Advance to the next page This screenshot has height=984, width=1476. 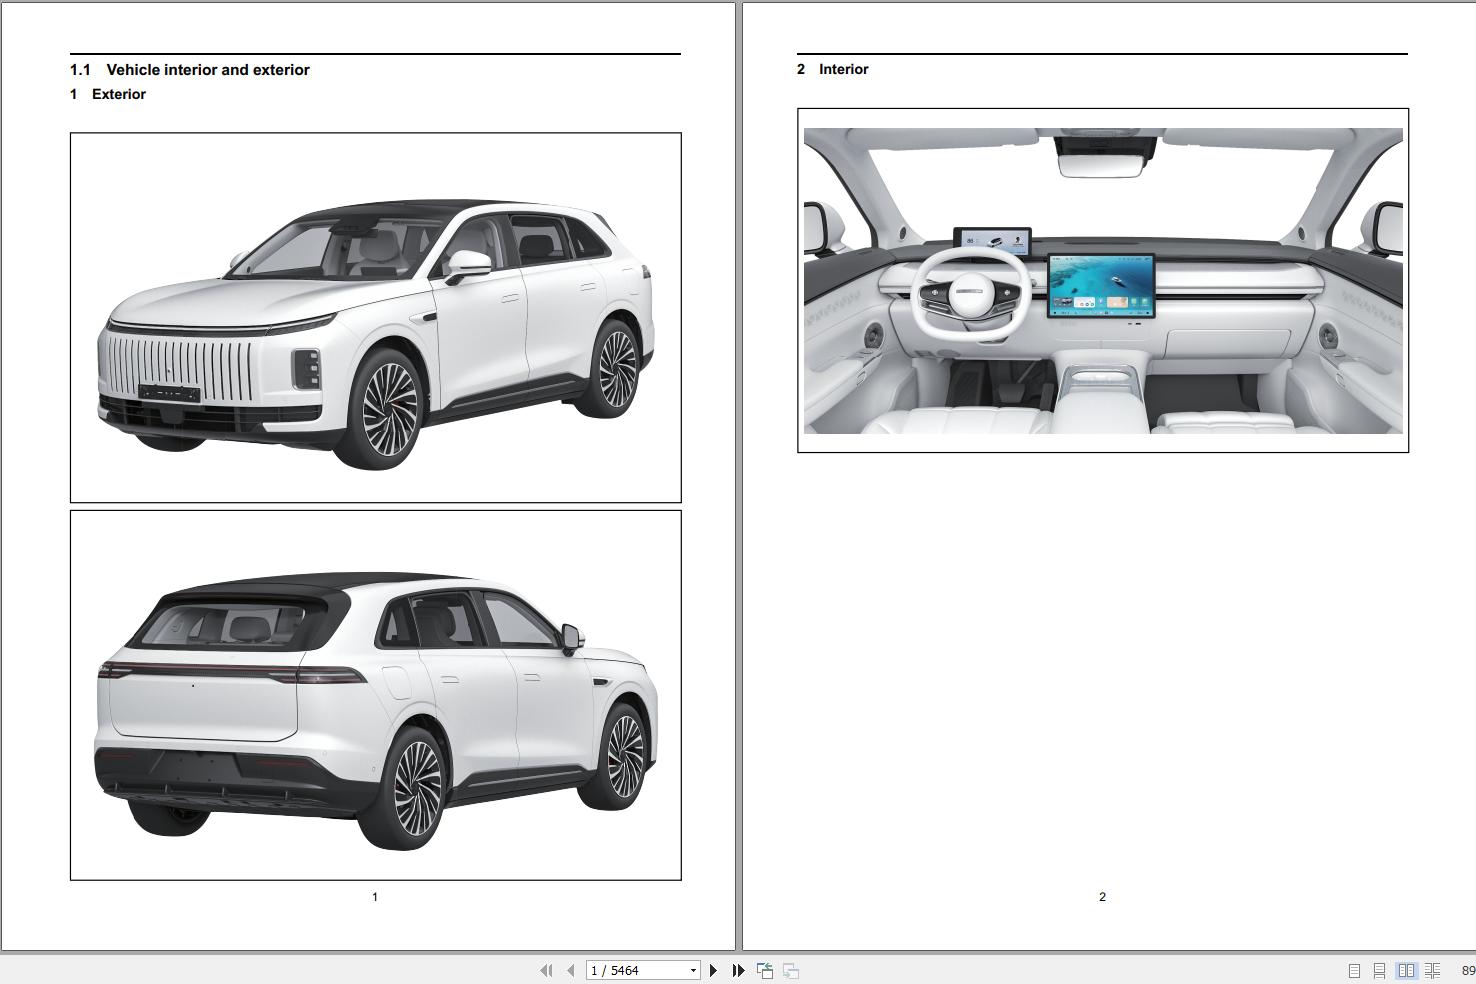pyautogui.click(x=713, y=970)
